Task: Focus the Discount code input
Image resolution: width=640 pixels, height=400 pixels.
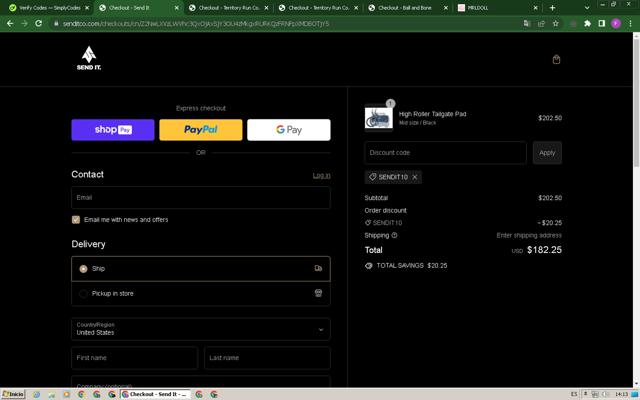Action: point(445,153)
